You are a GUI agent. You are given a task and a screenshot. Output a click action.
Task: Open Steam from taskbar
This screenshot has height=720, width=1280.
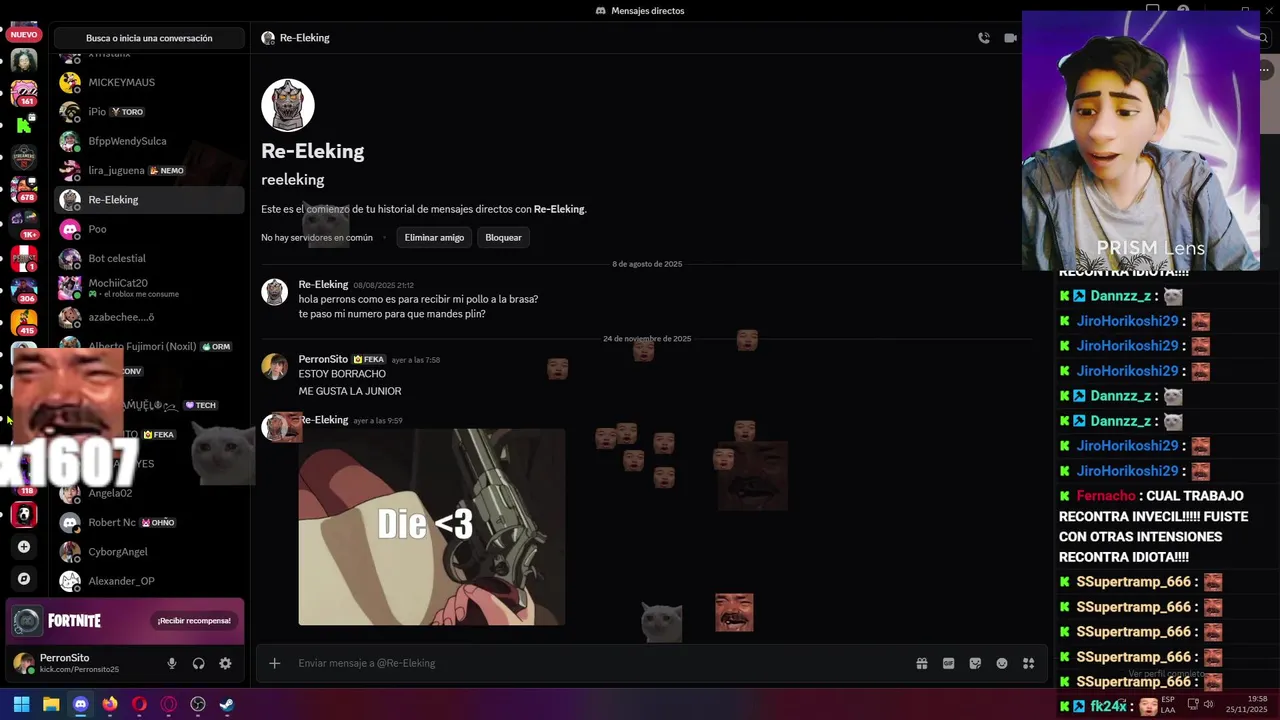pyautogui.click(x=227, y=704)
